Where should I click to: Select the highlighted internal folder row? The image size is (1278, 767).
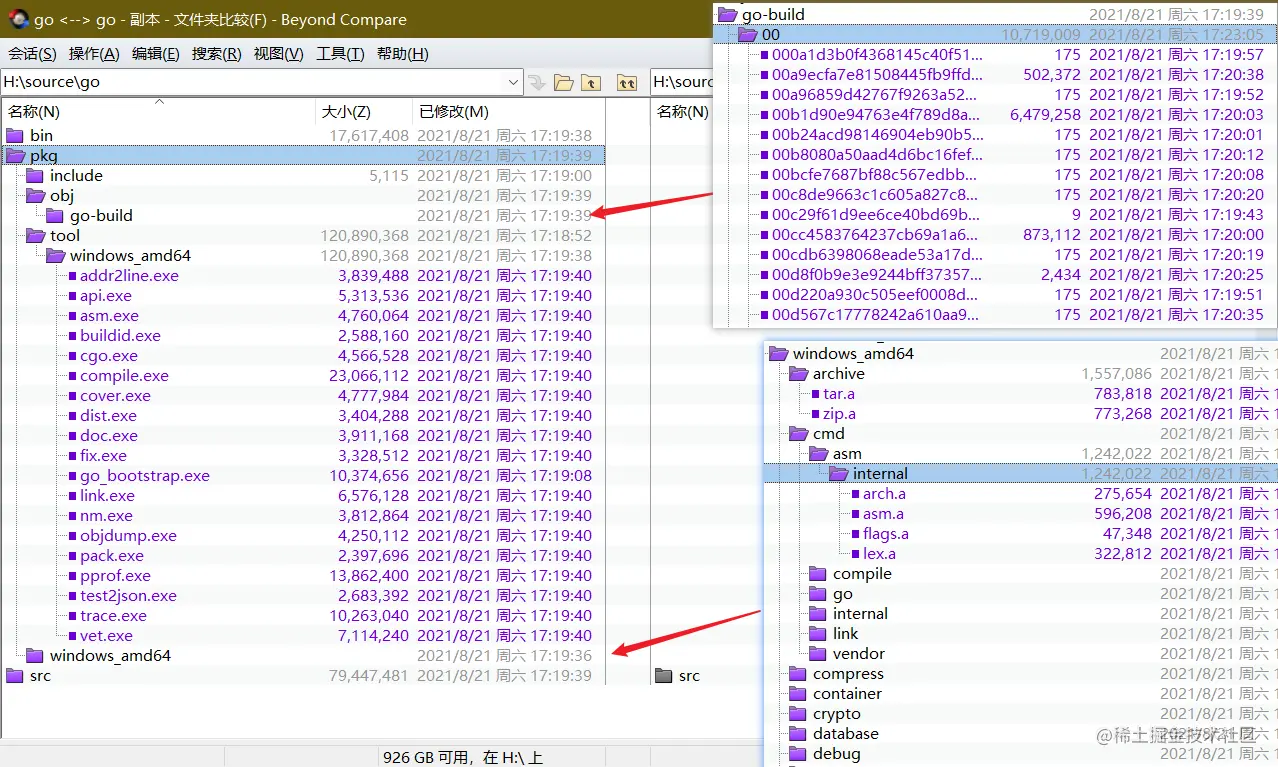click(x=1021, y=473)
